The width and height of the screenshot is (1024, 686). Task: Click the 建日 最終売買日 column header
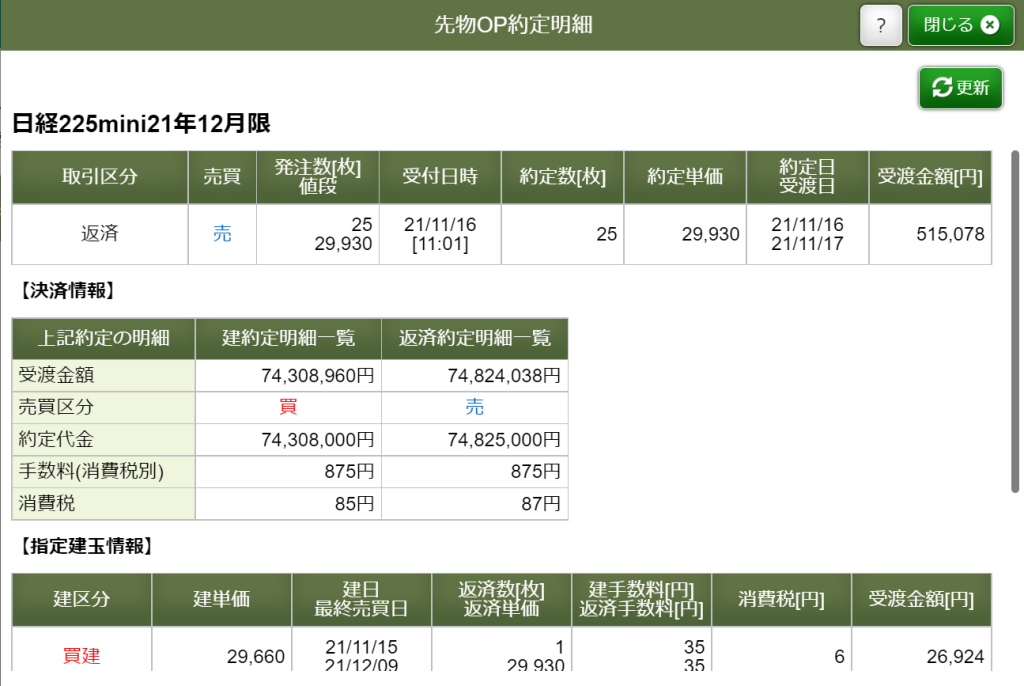coord(361,599)
